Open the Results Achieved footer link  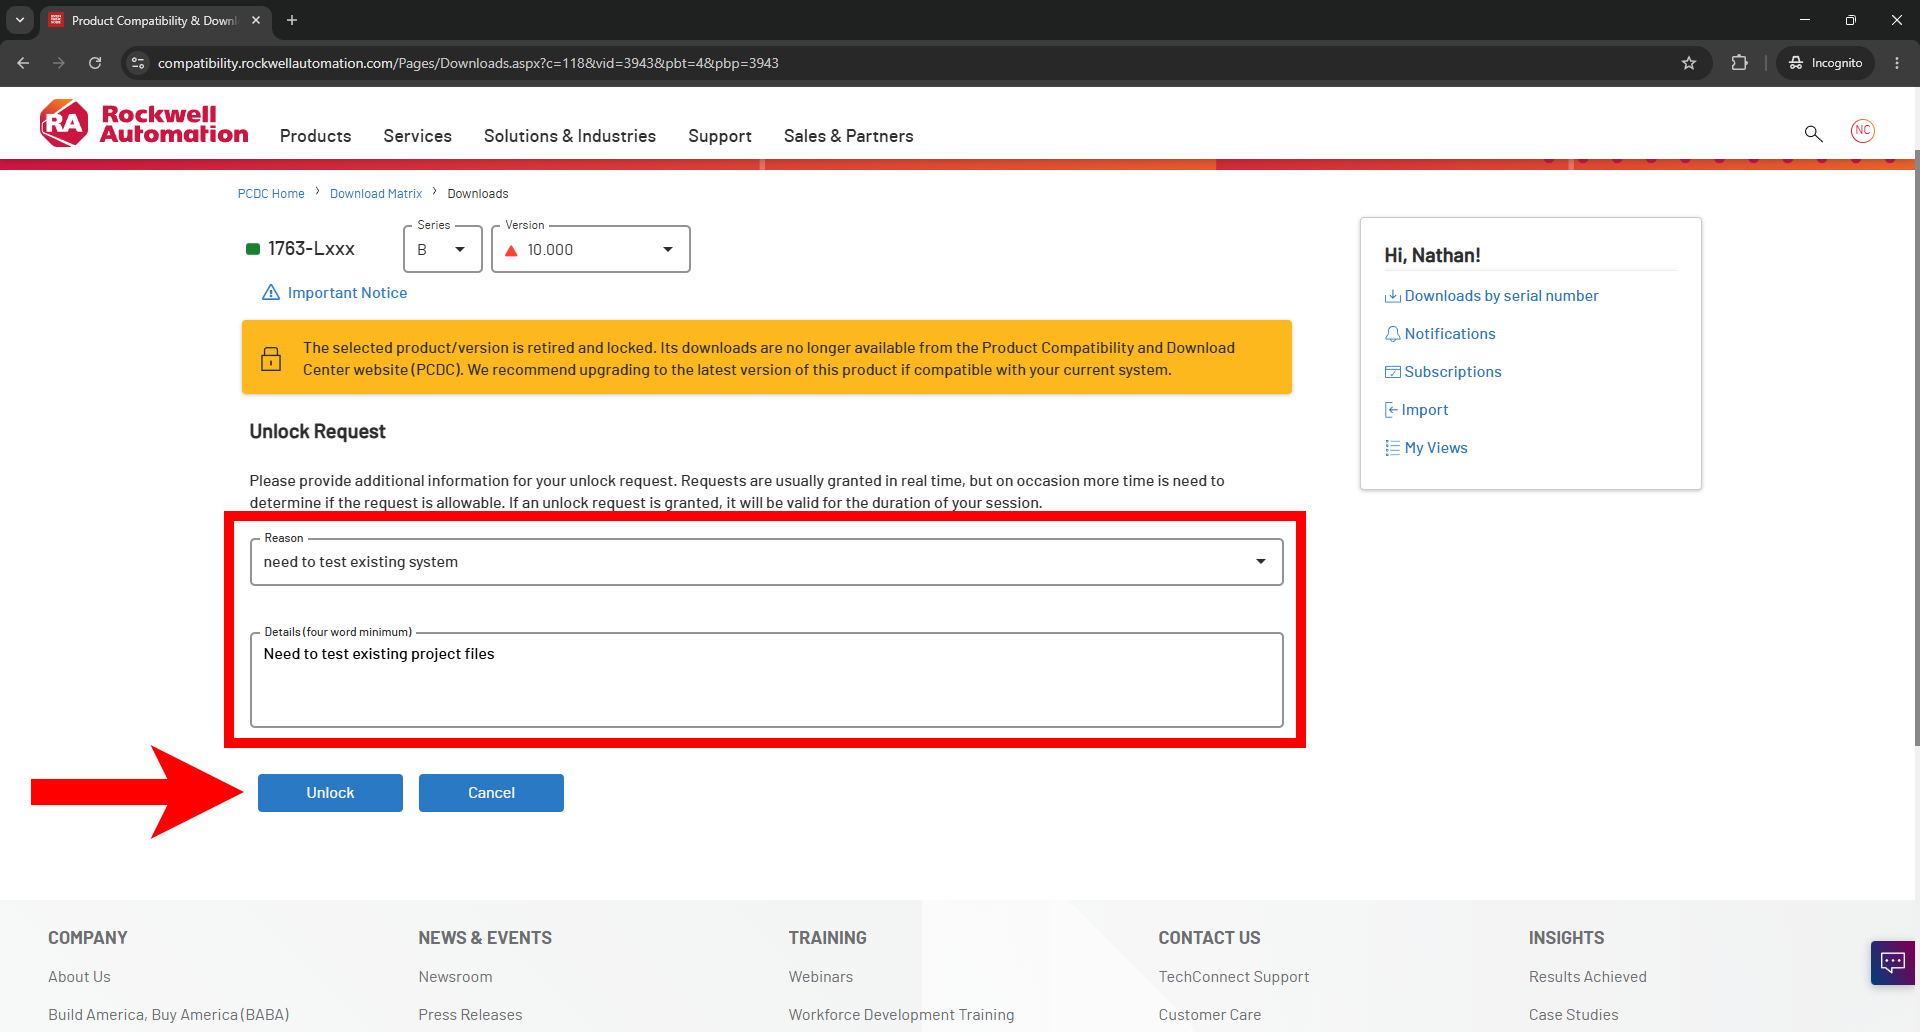pyautogui.click(x=1587, y=977)
